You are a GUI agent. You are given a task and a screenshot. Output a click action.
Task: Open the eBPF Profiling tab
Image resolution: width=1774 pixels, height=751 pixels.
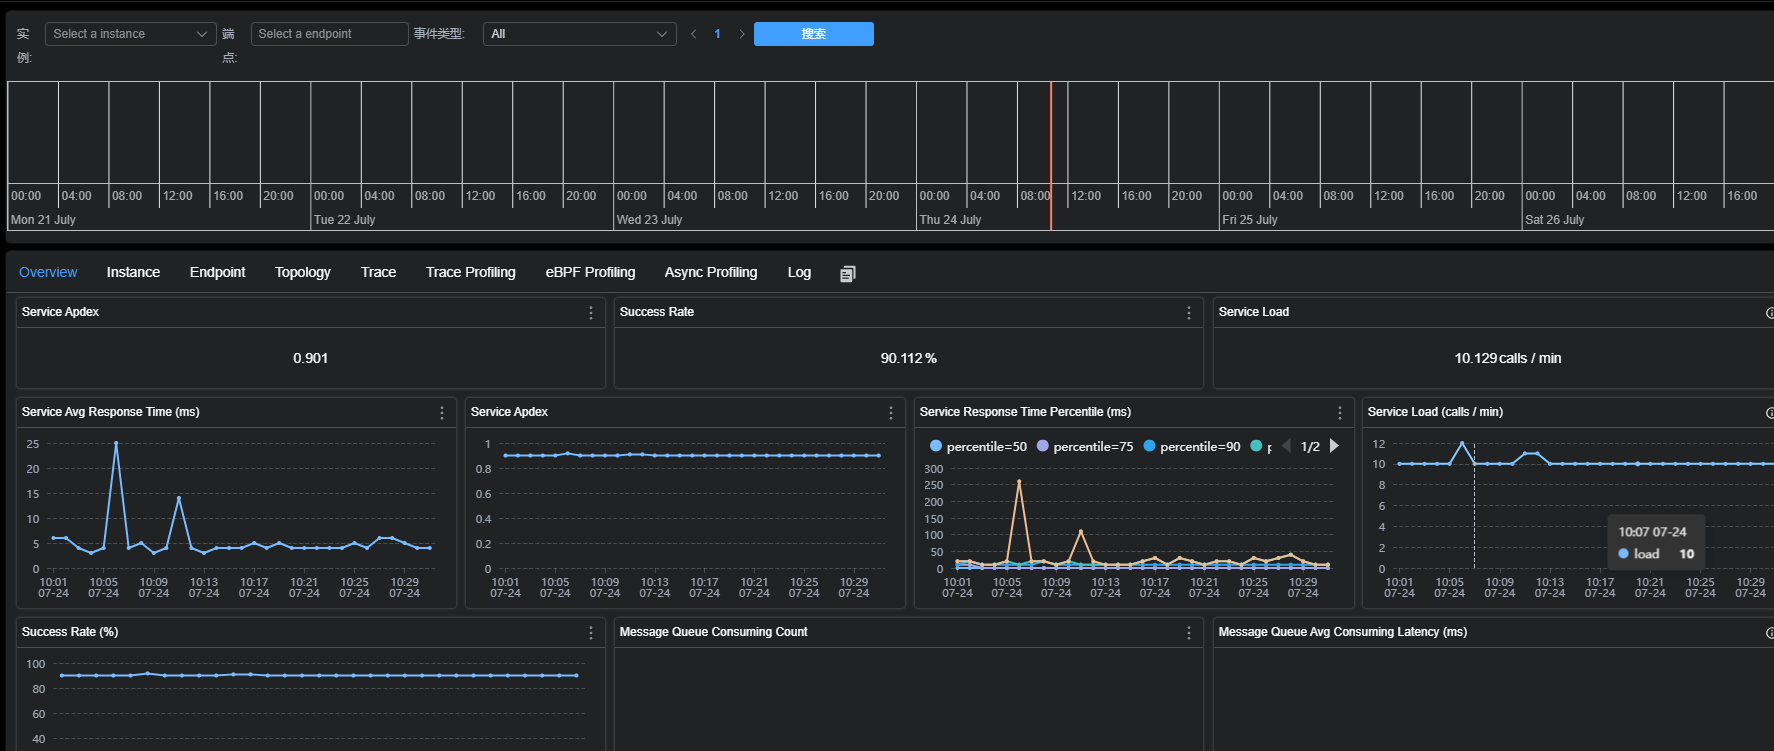590,272
